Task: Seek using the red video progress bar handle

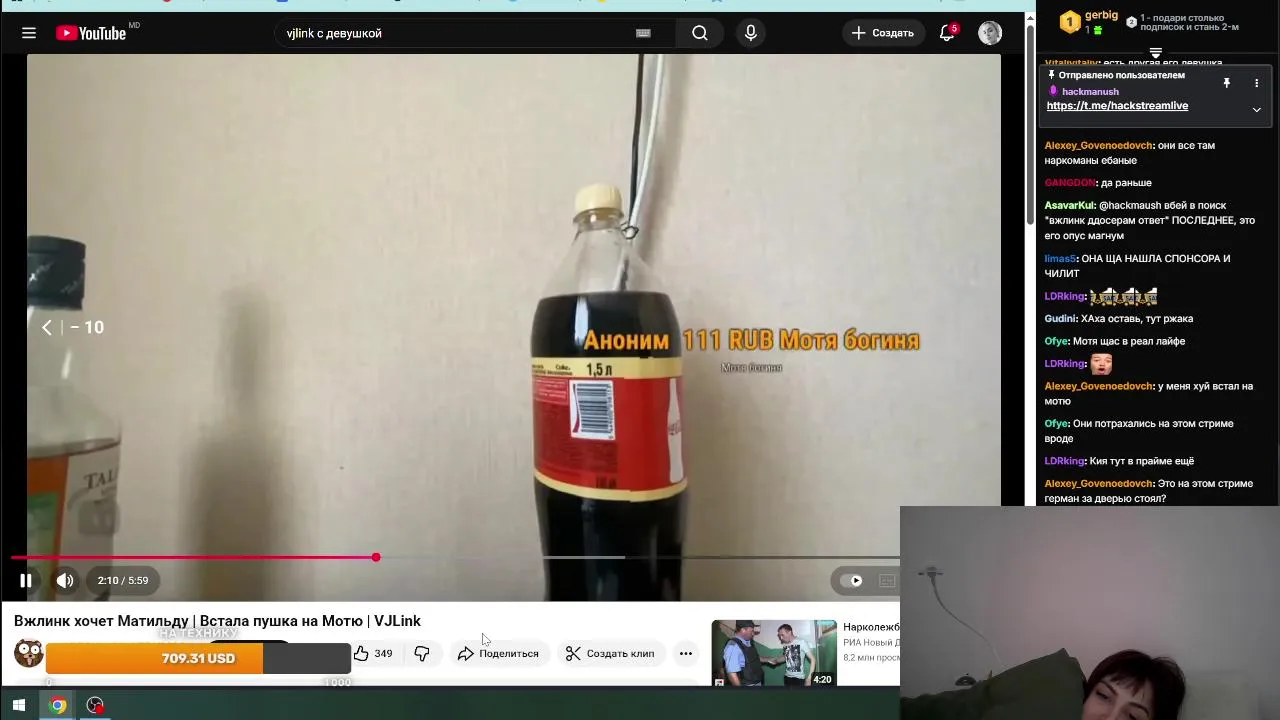Action: click(x=376, y=557)
